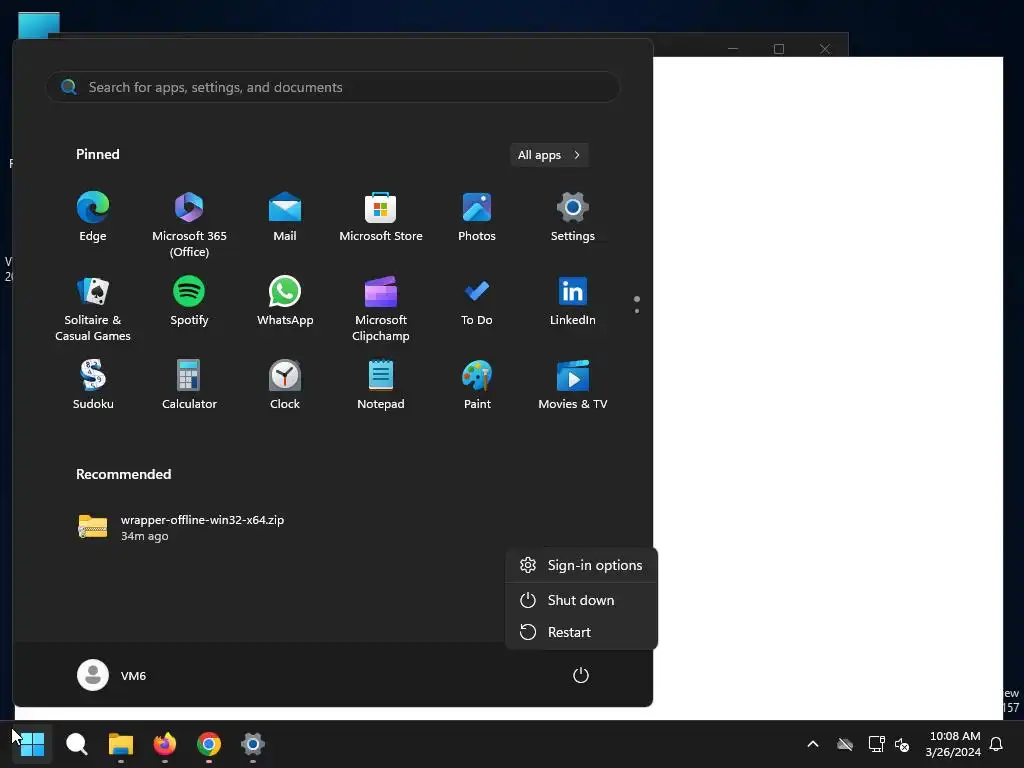Launch Notepad
The width and height of the screenshot is (1024, 768).
coord(381,385)
